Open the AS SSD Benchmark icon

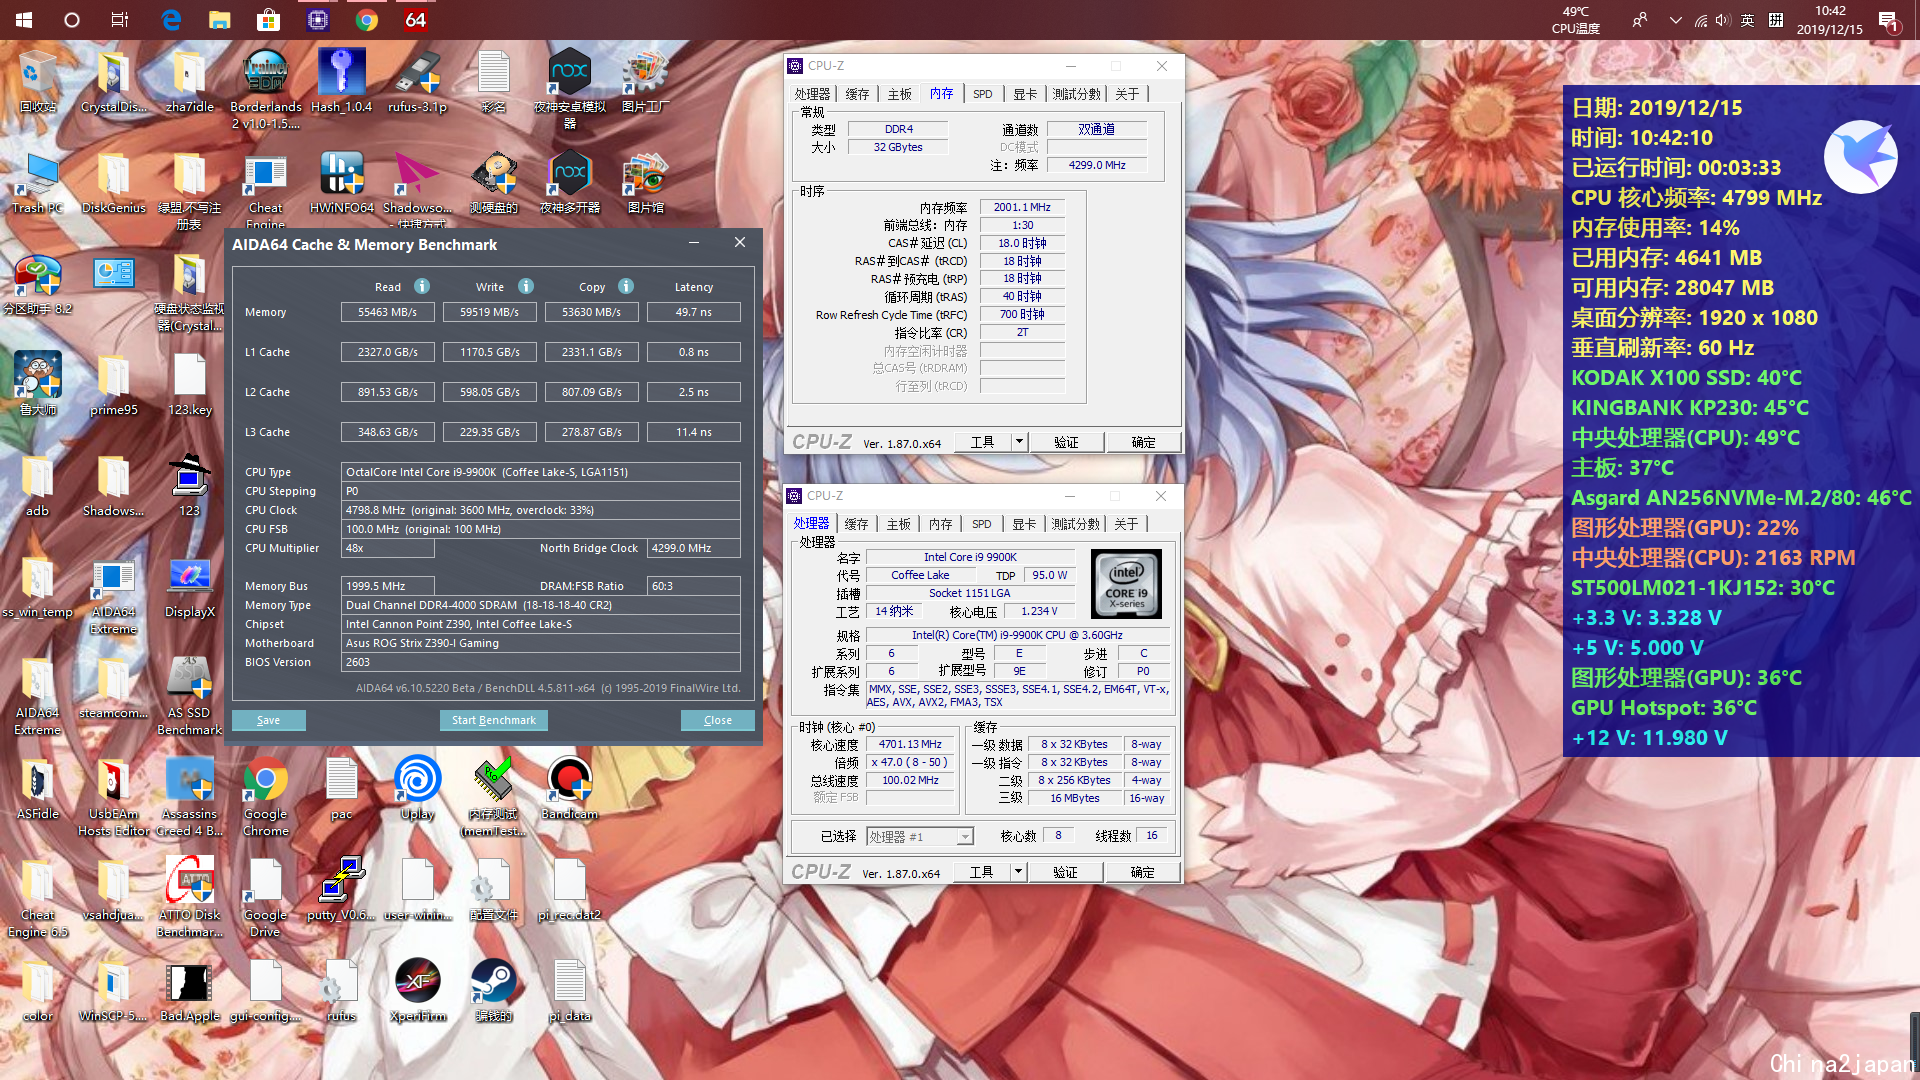[189, 696]
